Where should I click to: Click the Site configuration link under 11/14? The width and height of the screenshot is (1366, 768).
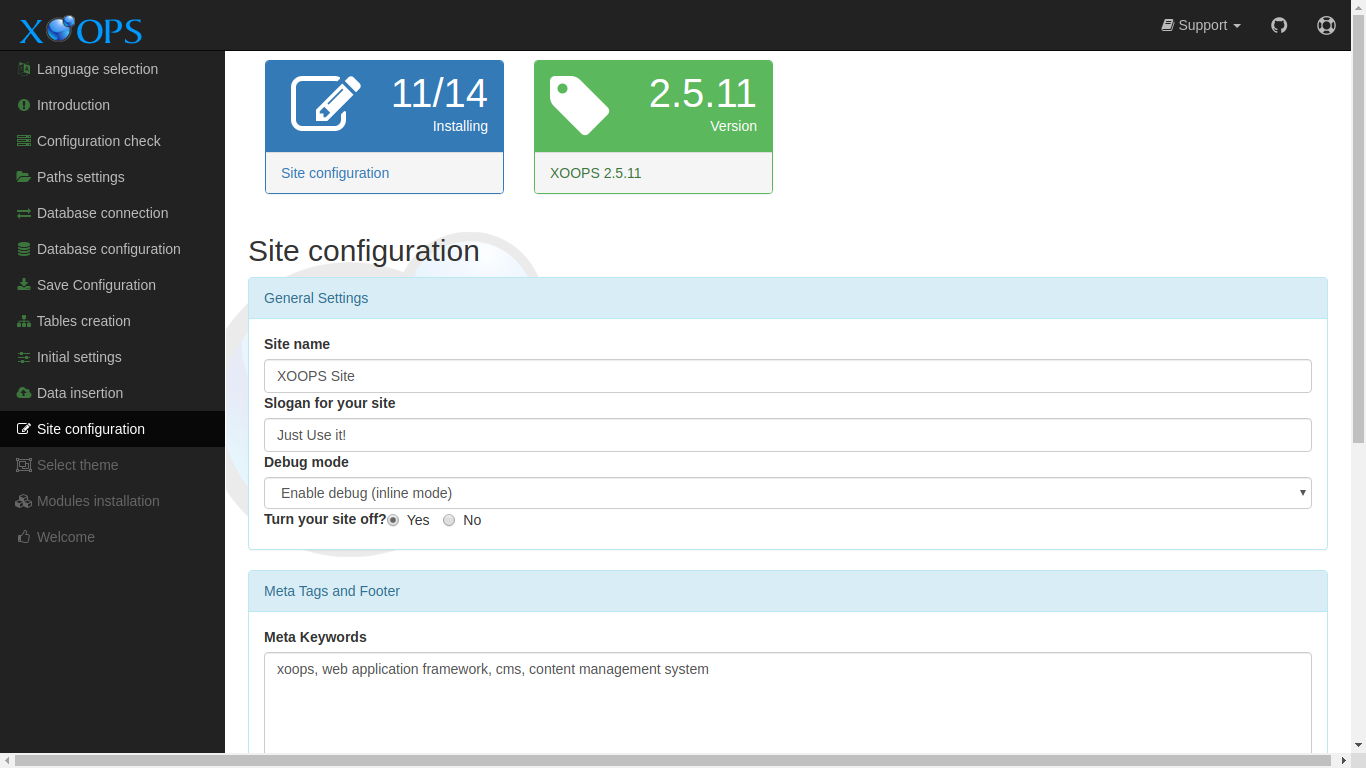(x=334, y=173)
